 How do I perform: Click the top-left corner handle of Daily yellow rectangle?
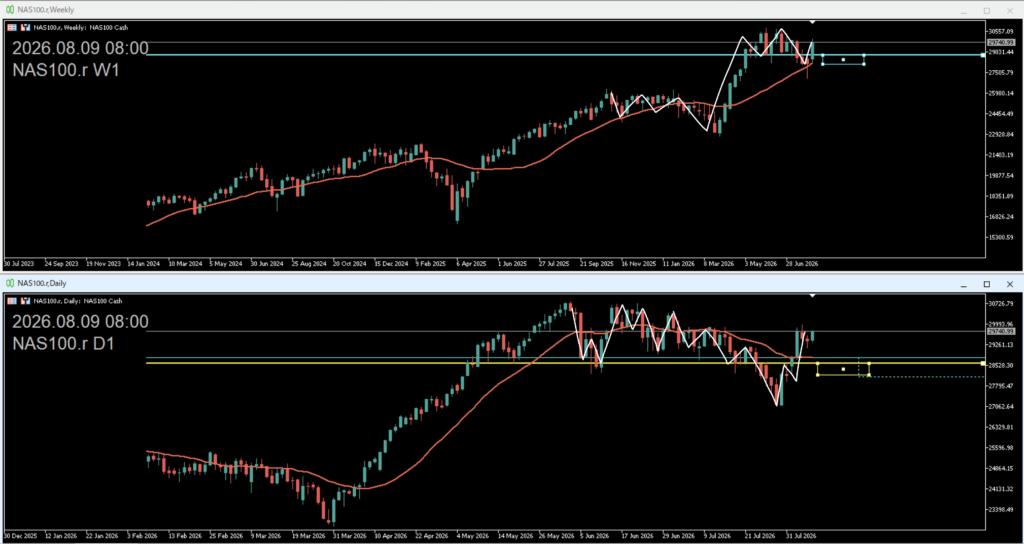(x=818, y=363)
